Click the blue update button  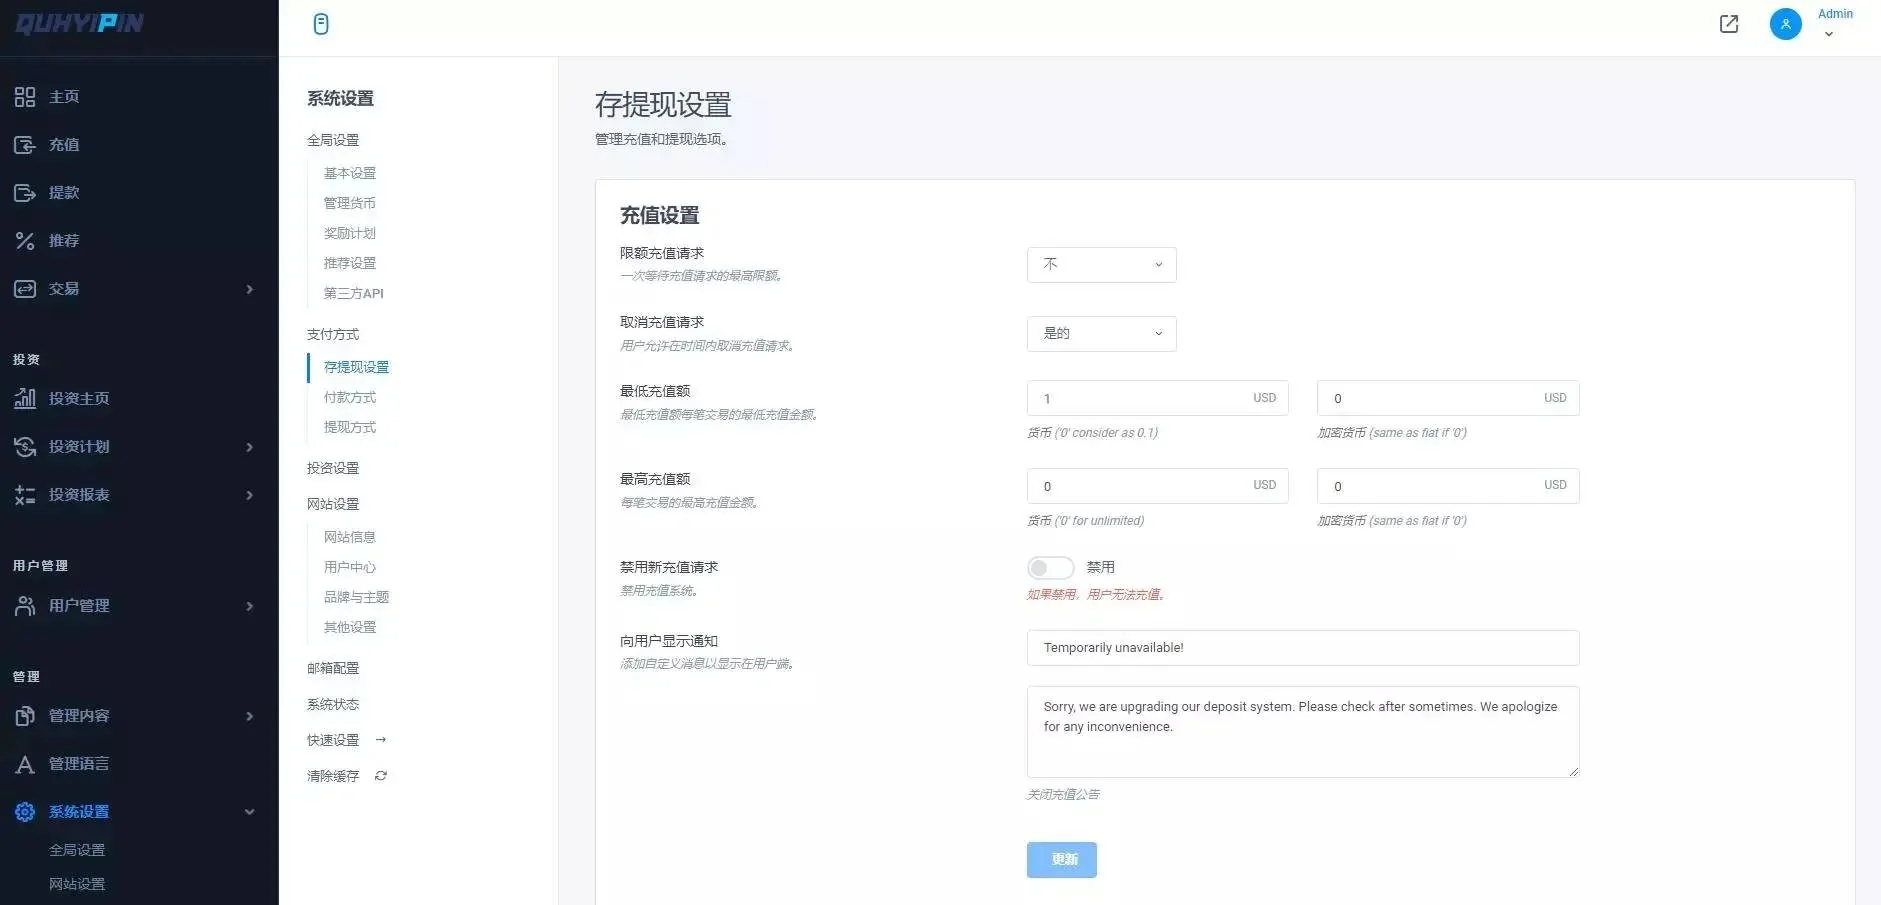coord(1061,860)
